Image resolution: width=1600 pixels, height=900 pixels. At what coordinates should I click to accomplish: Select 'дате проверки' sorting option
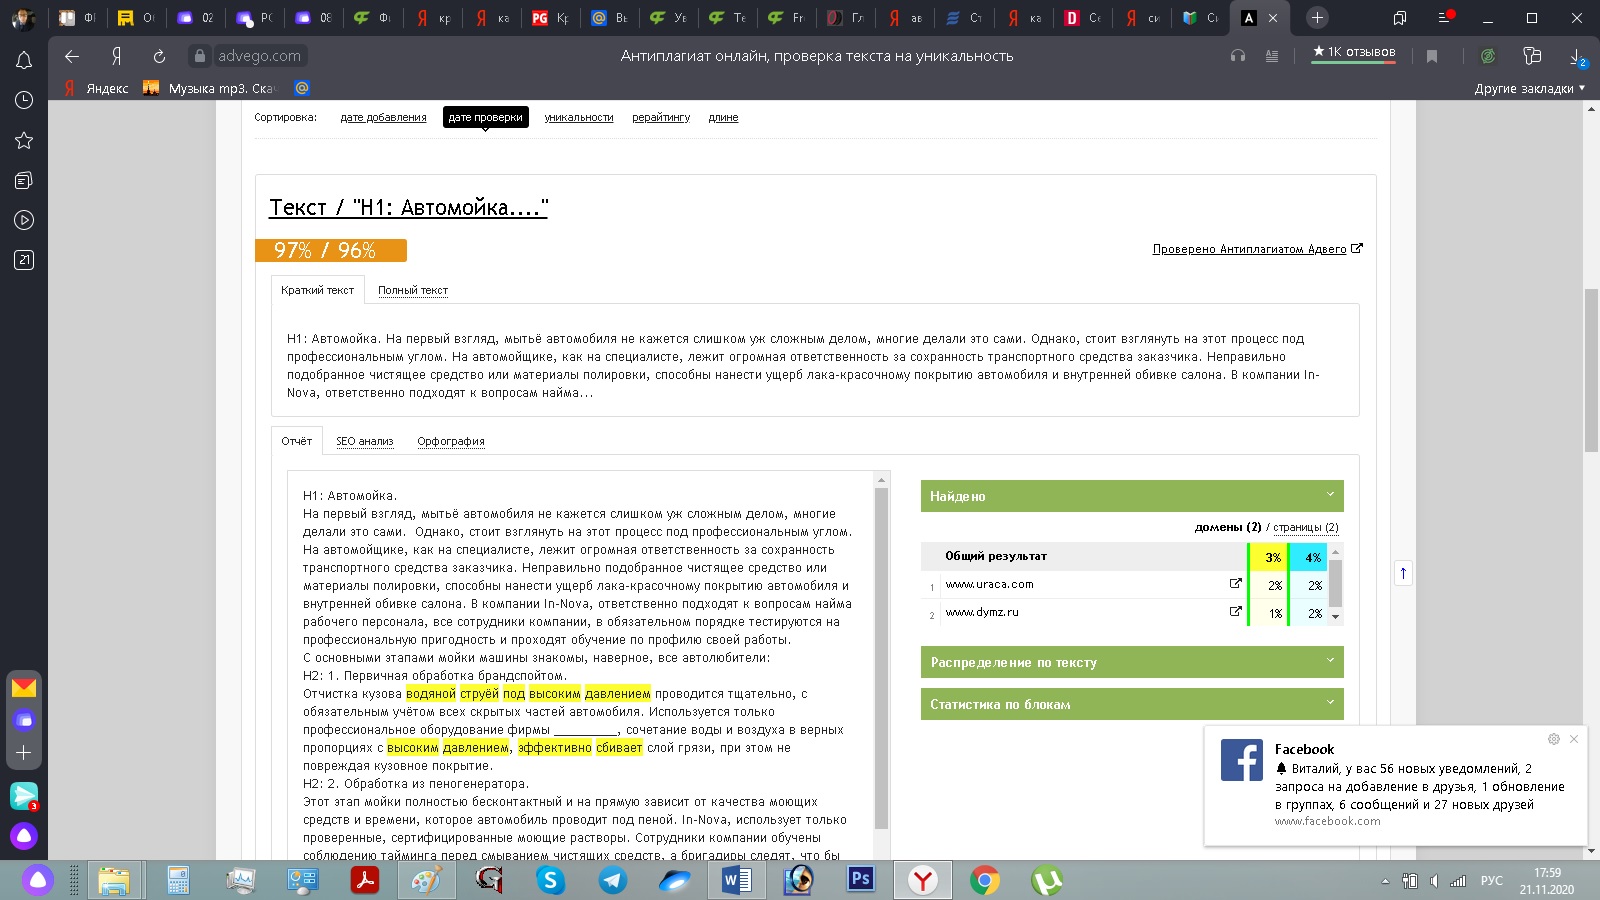[x=485, y=117]
